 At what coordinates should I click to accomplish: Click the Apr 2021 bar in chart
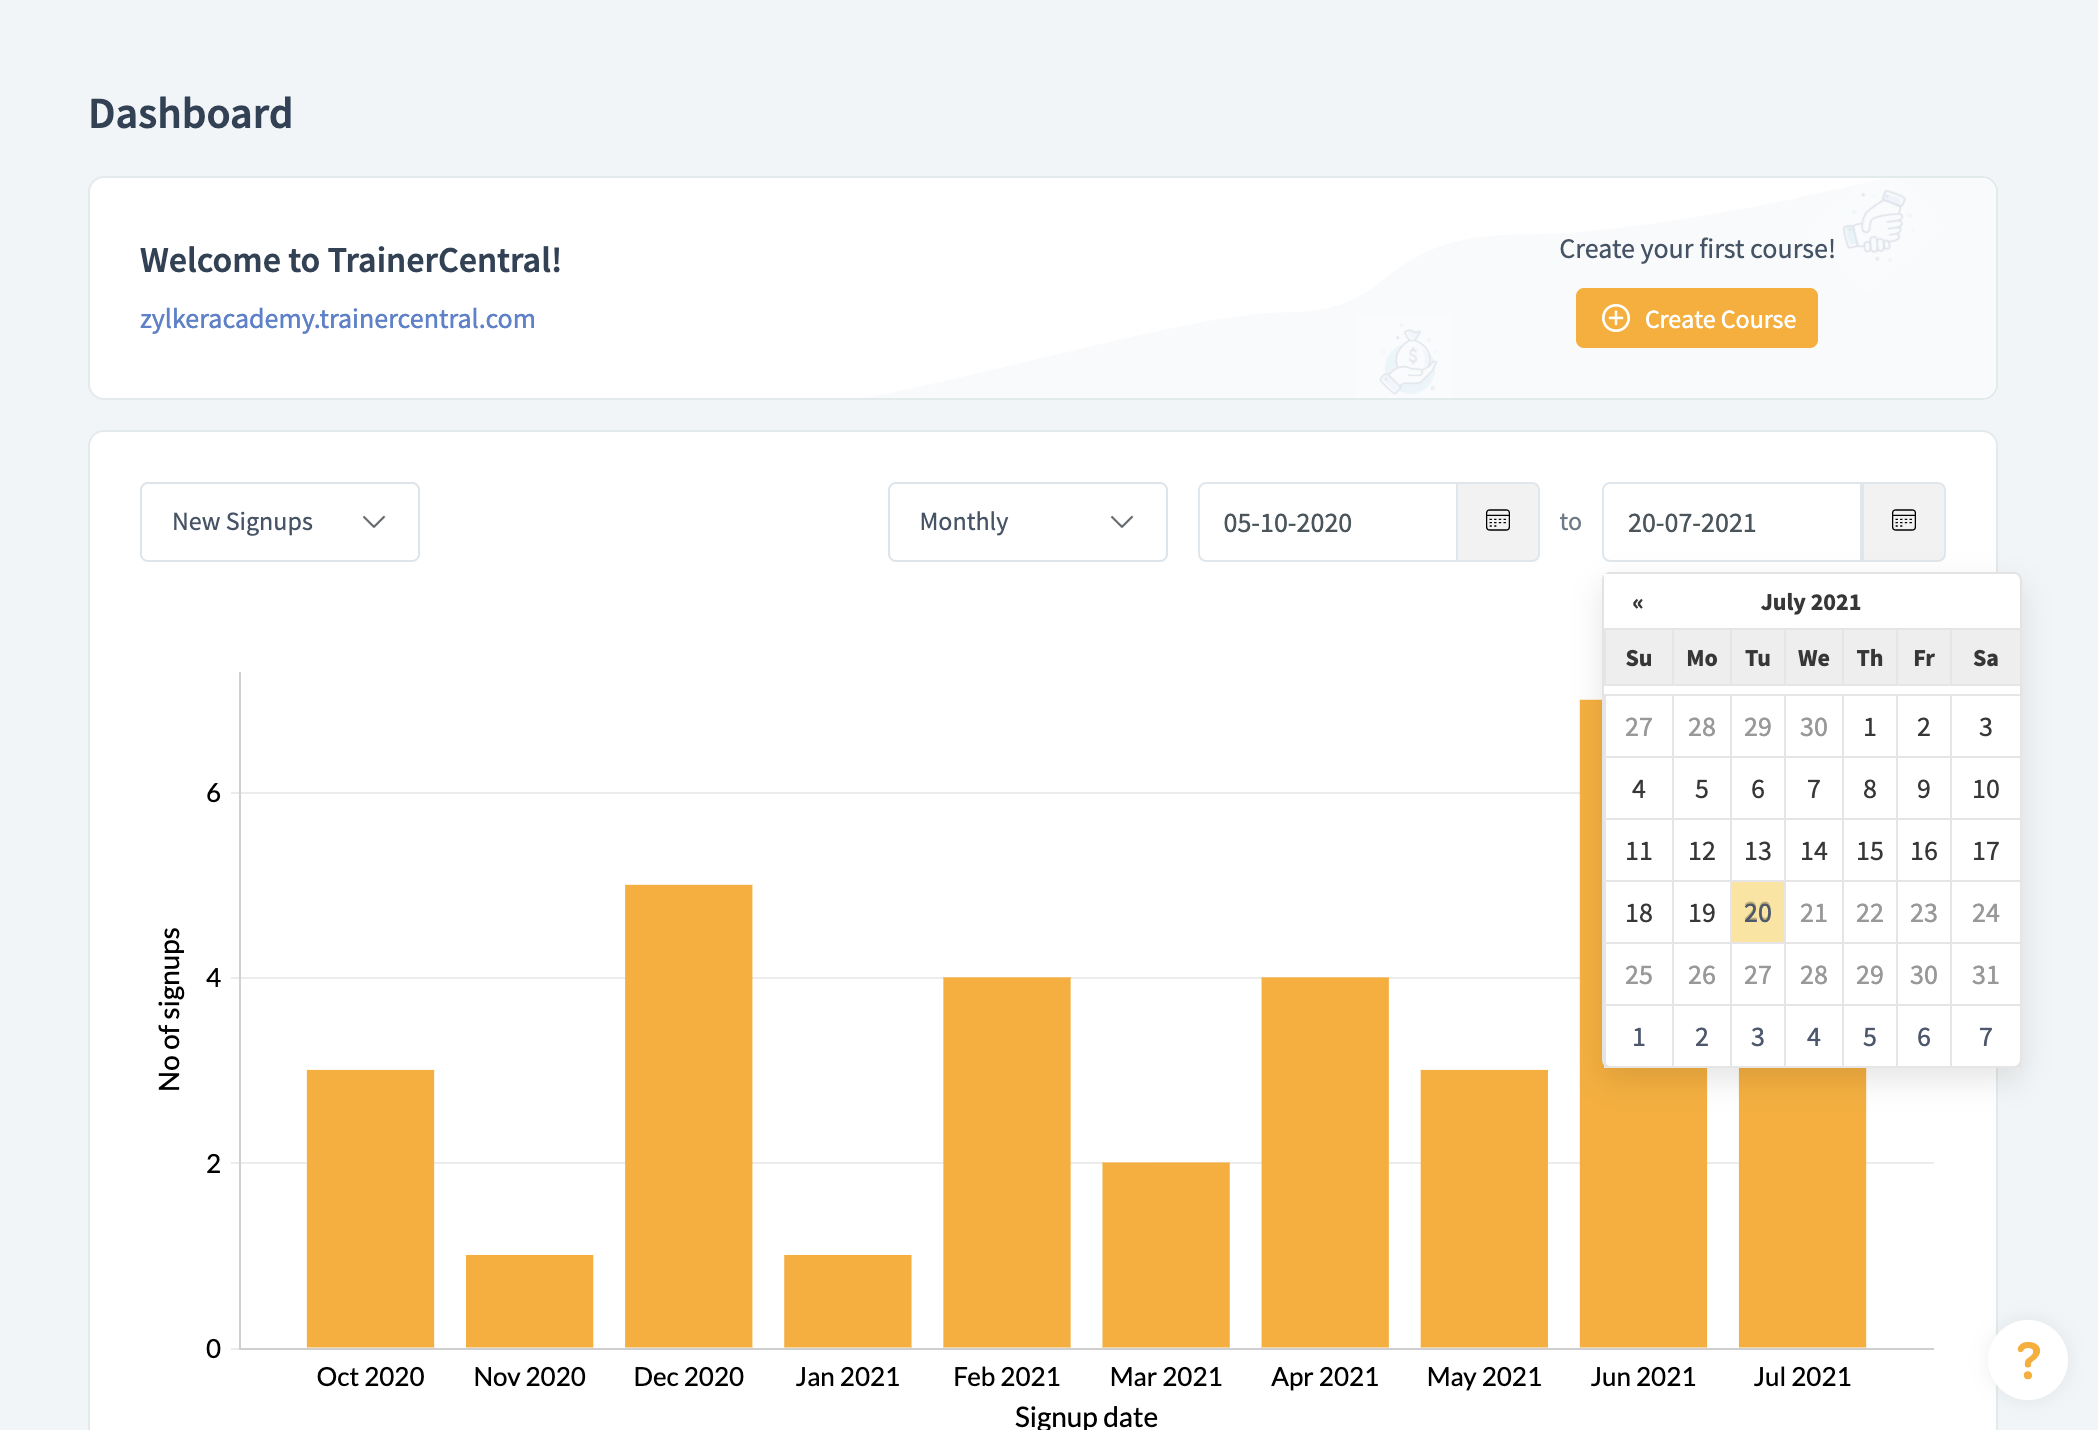[x=1324, y=1162]
